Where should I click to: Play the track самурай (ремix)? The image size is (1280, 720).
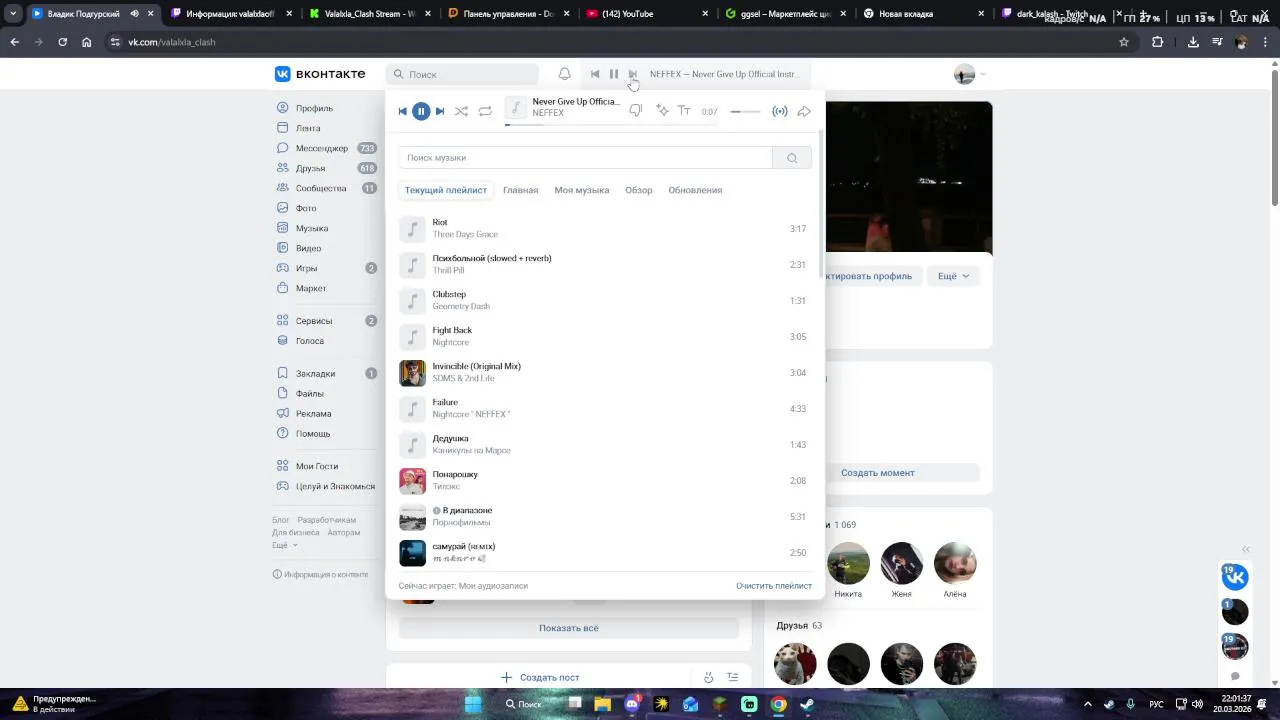pyautogui.click(x=605, y=553)
